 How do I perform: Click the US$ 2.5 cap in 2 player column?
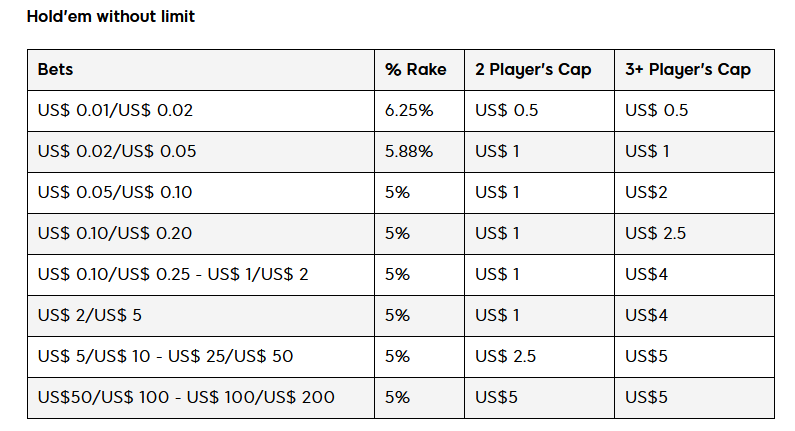click(x=506, y=357)
